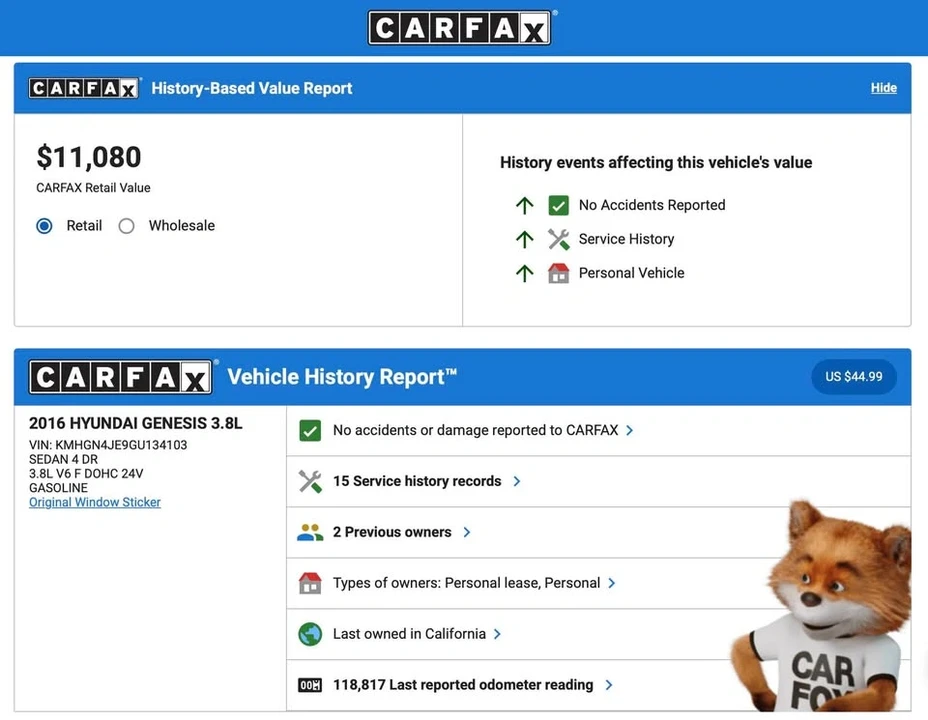The image size is (928, 720).
Task: Expand no accidents or damage details chevron
Action: (x=630, y=431)
